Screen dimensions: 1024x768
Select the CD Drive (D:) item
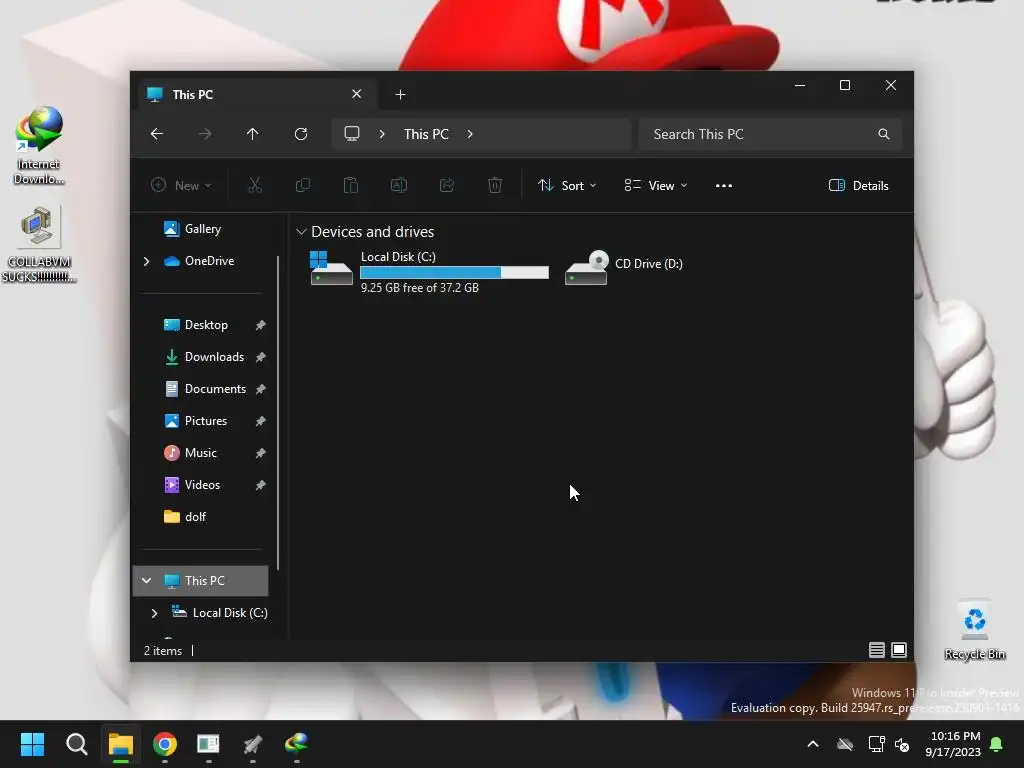(624, 268)
